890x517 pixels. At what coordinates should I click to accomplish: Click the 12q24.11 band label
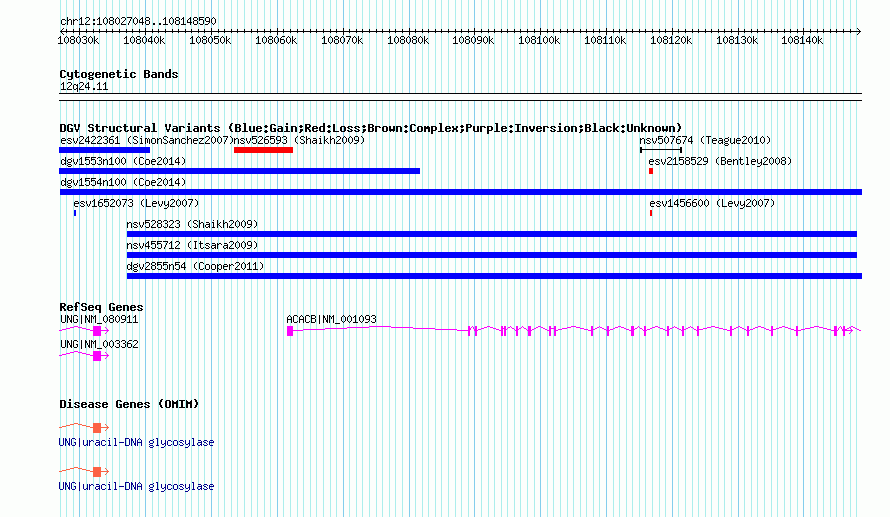(x=84, y=87)
